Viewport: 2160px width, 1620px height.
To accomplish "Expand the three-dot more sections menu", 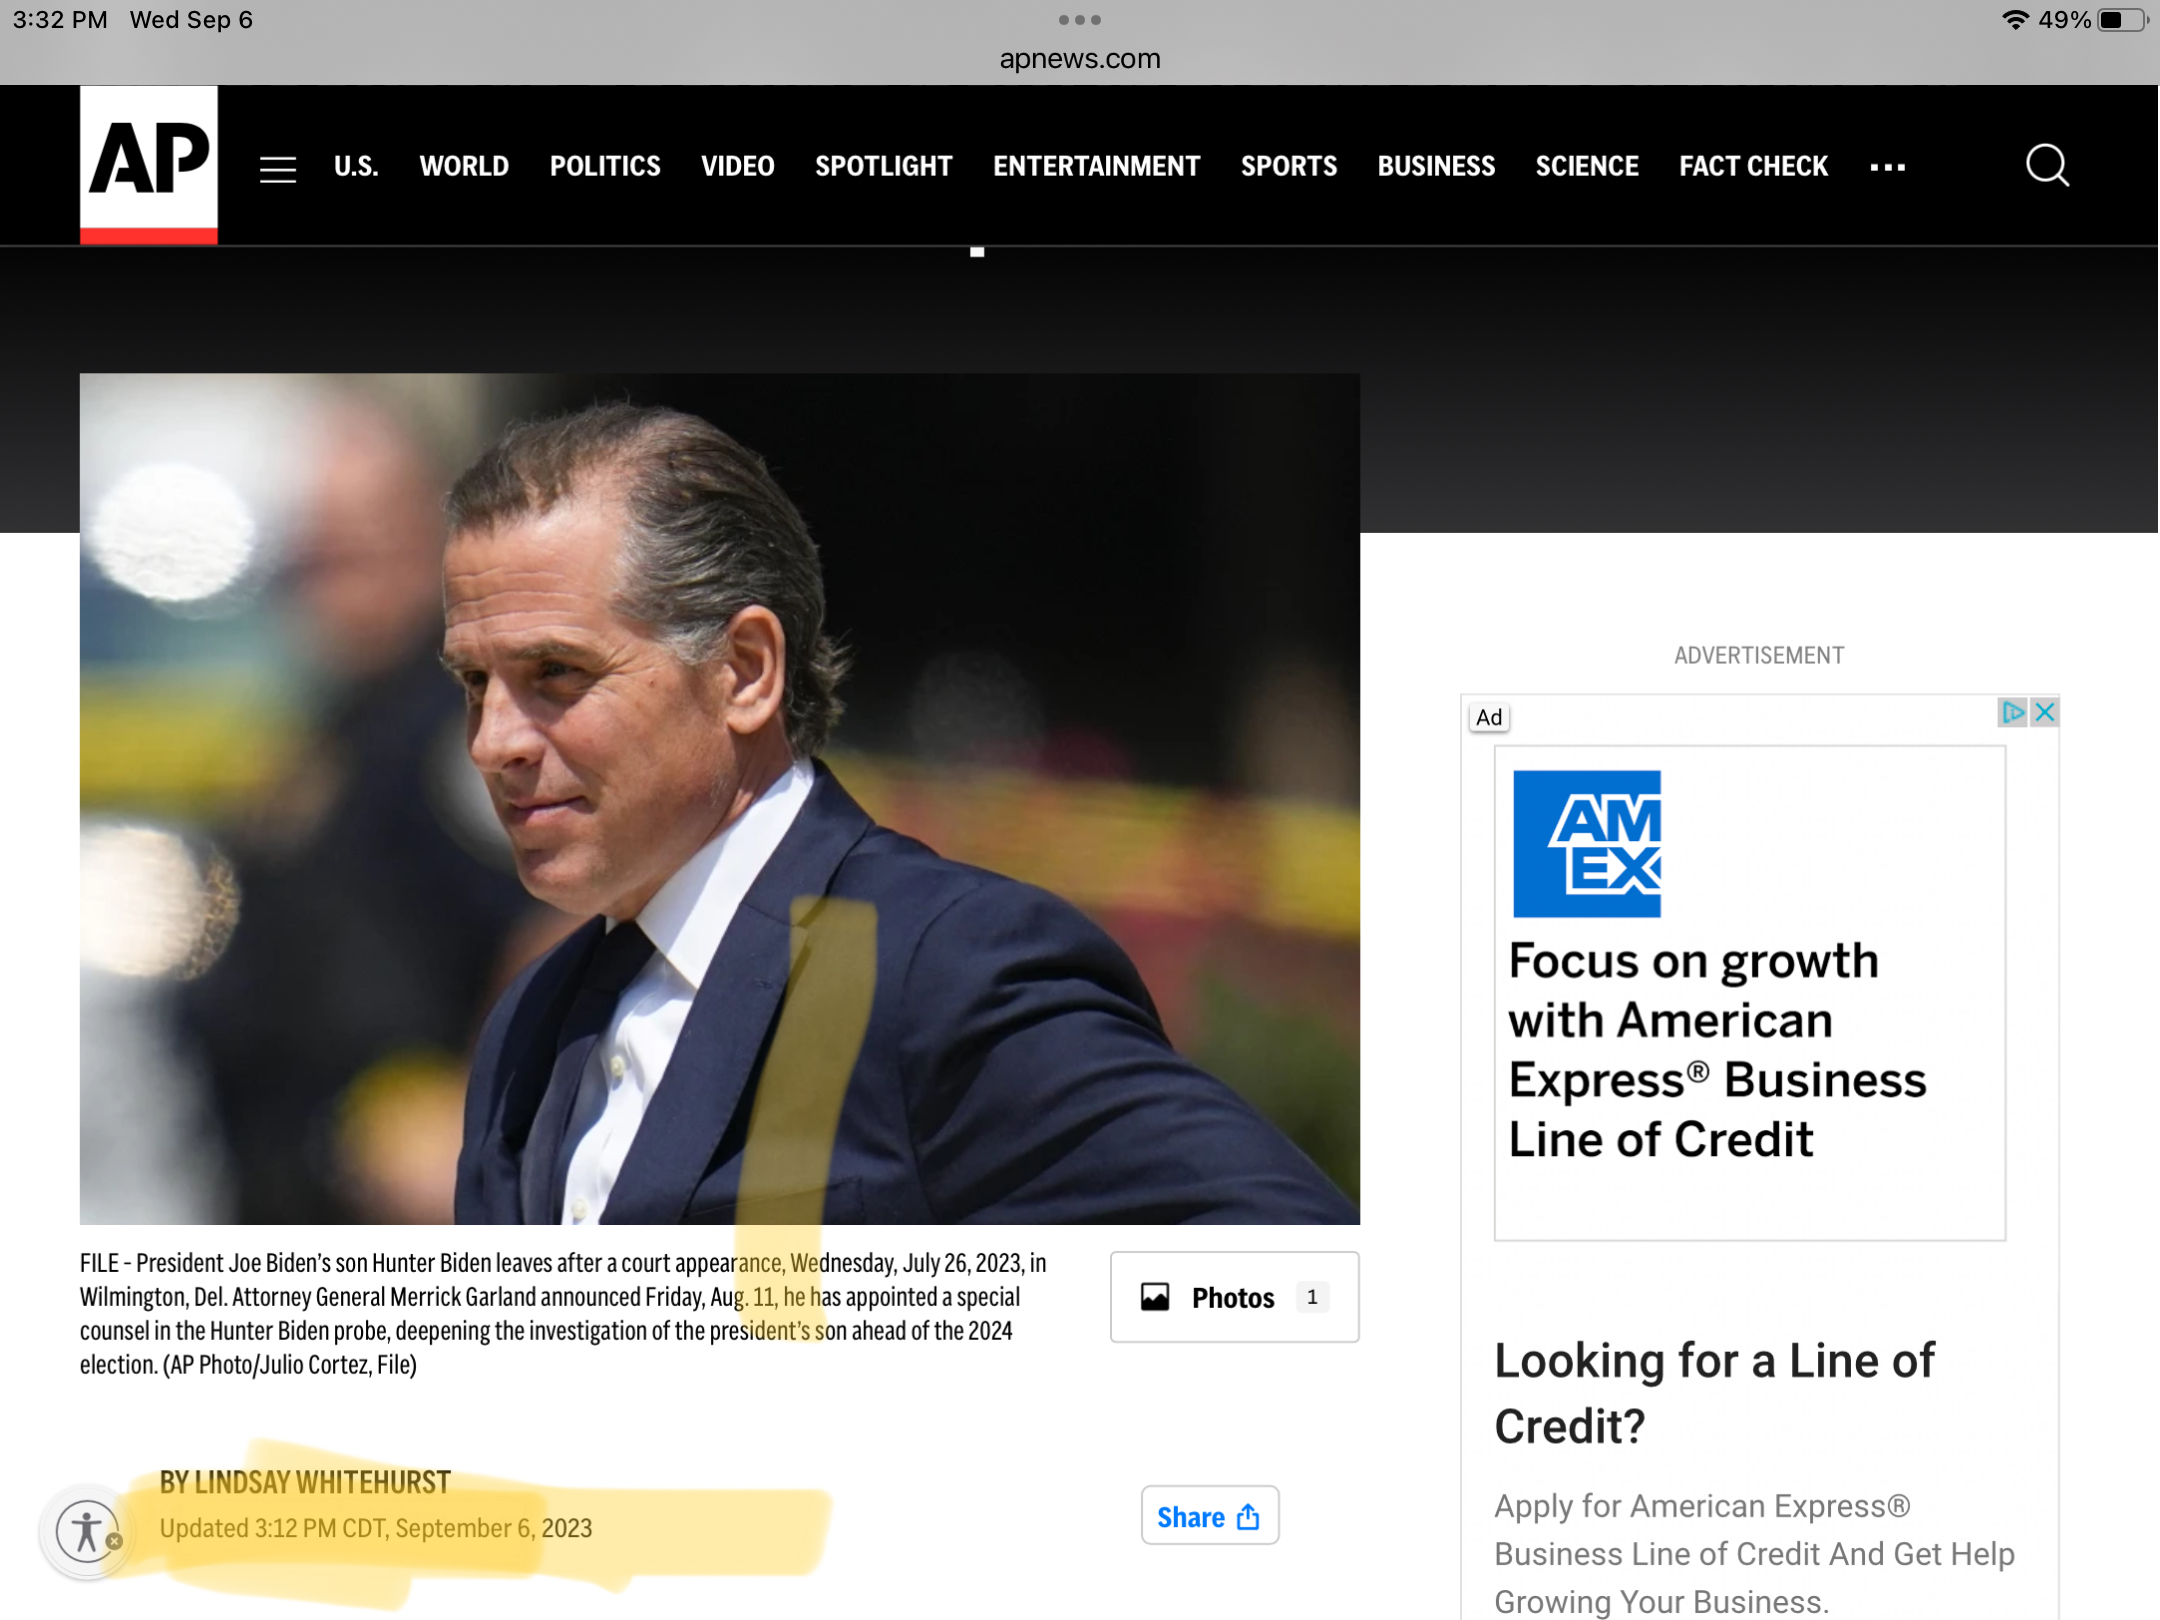I will (1887, 167).
